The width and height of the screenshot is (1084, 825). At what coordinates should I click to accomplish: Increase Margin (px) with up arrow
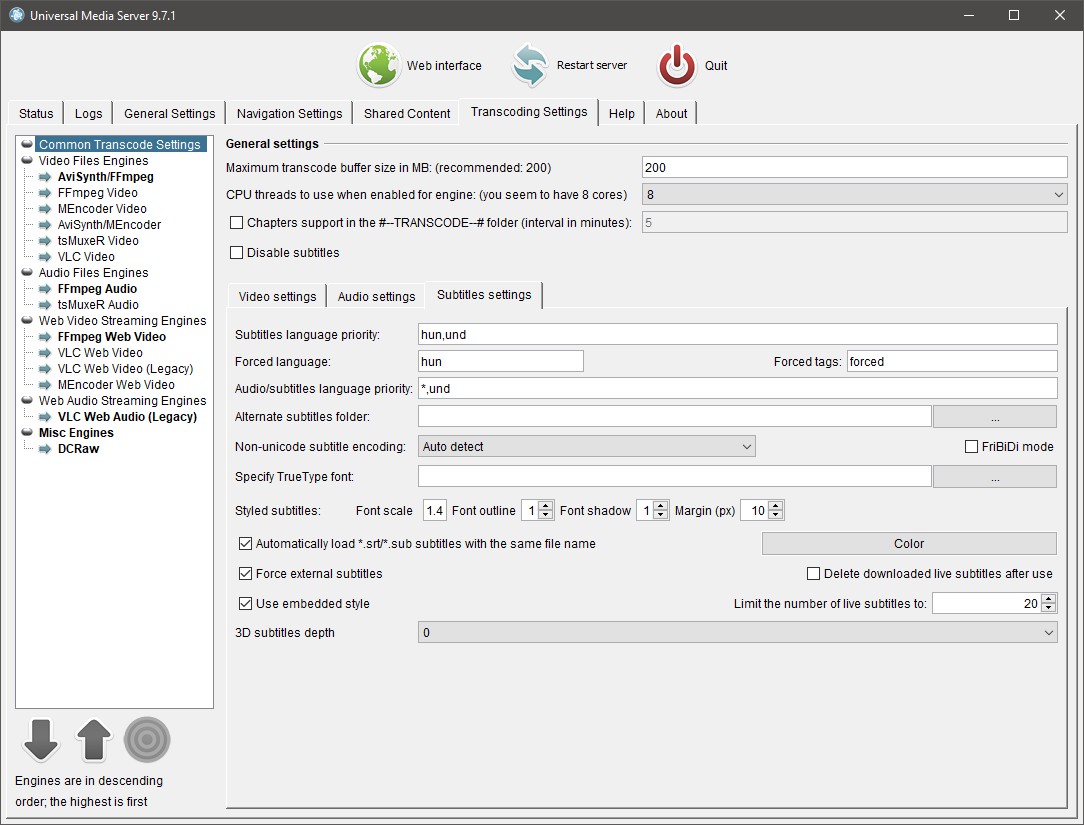776,506
